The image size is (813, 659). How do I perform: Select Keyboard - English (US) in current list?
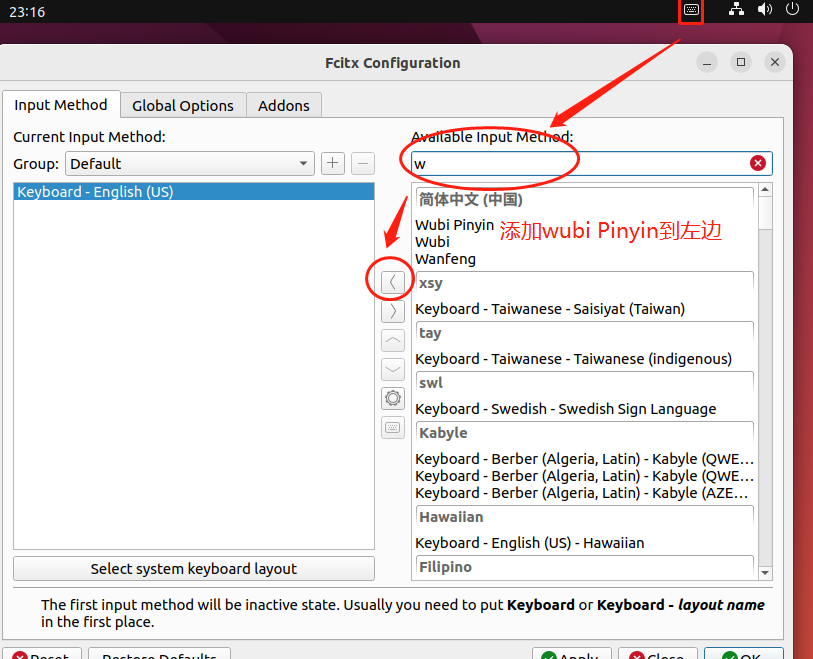[x=194, y=192]
